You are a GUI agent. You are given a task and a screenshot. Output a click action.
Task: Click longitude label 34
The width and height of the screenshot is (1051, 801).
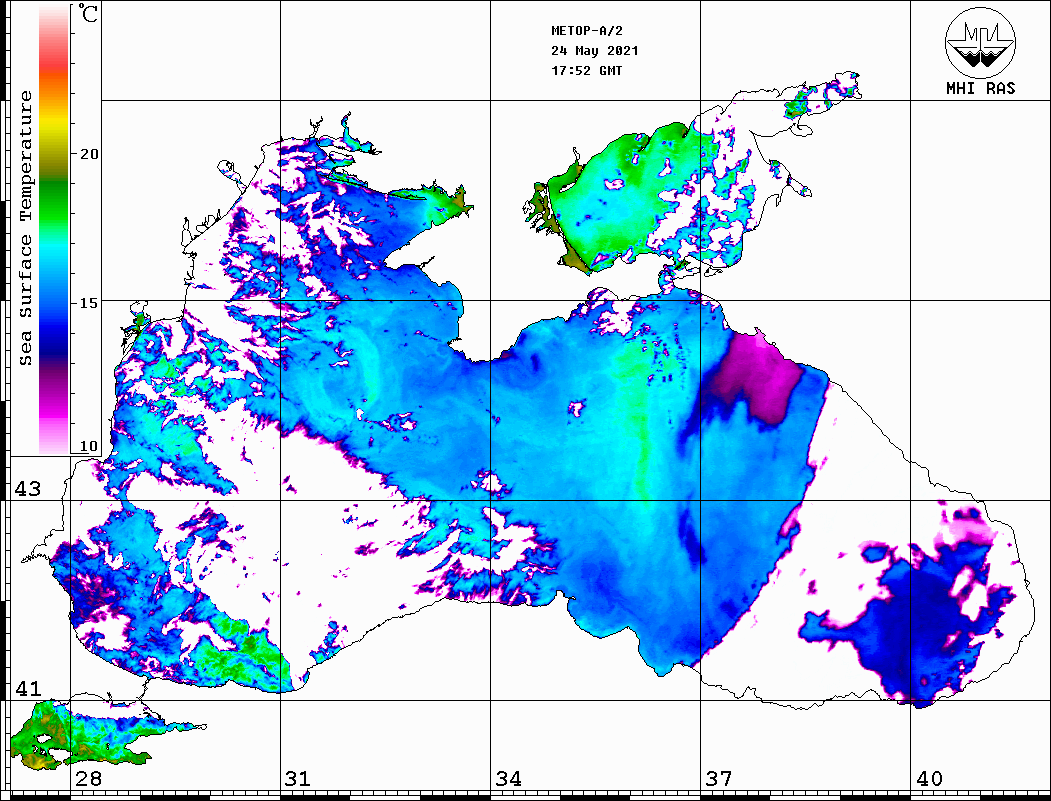coord(508,779)
